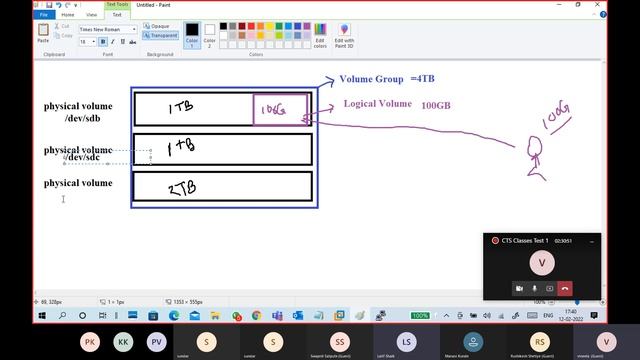Open the quick access toolbar customize arrow

pyautogui.click(x=76, y=5)
